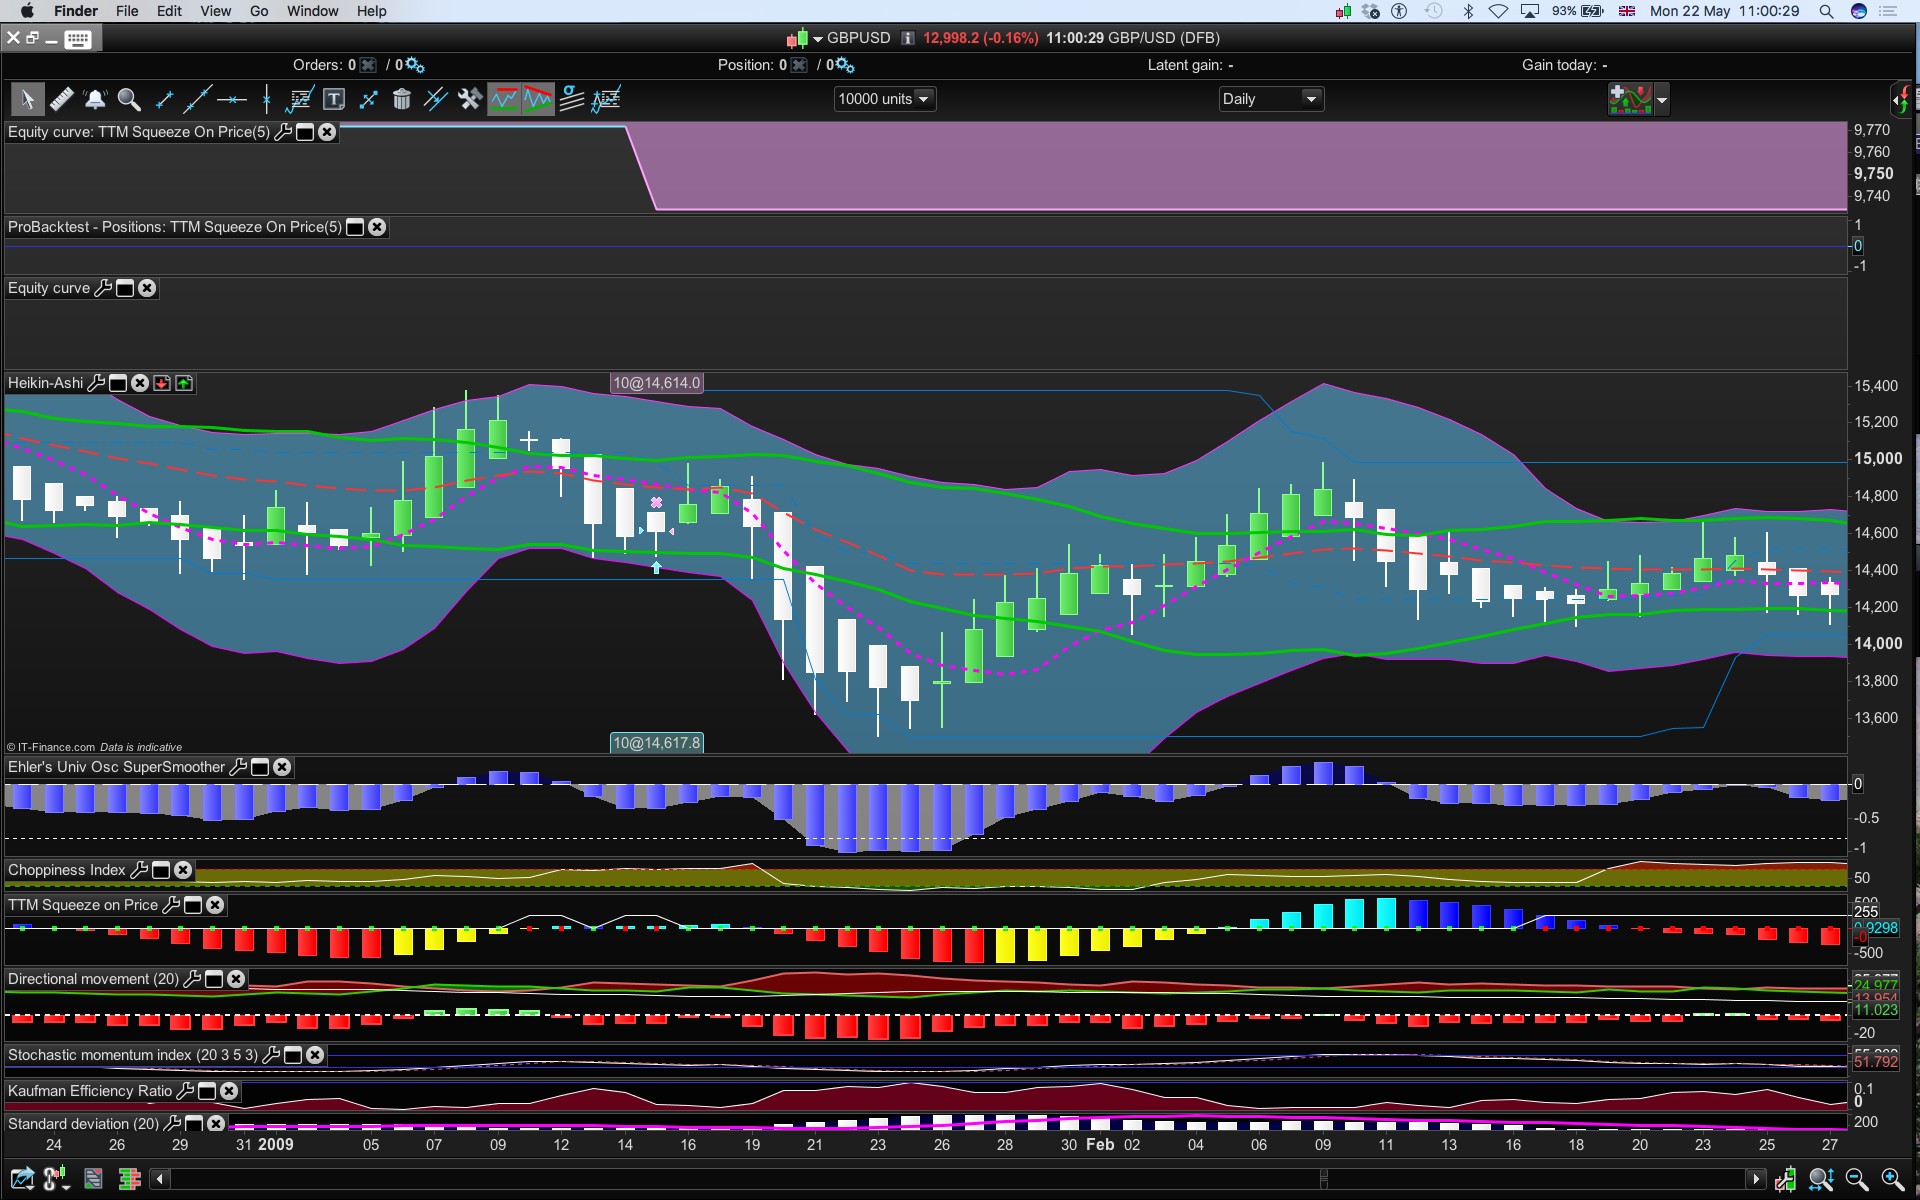Open the hammer and wrench settings tool
The width and height of the screenshot is (1920, 1200).
[469, 99]
